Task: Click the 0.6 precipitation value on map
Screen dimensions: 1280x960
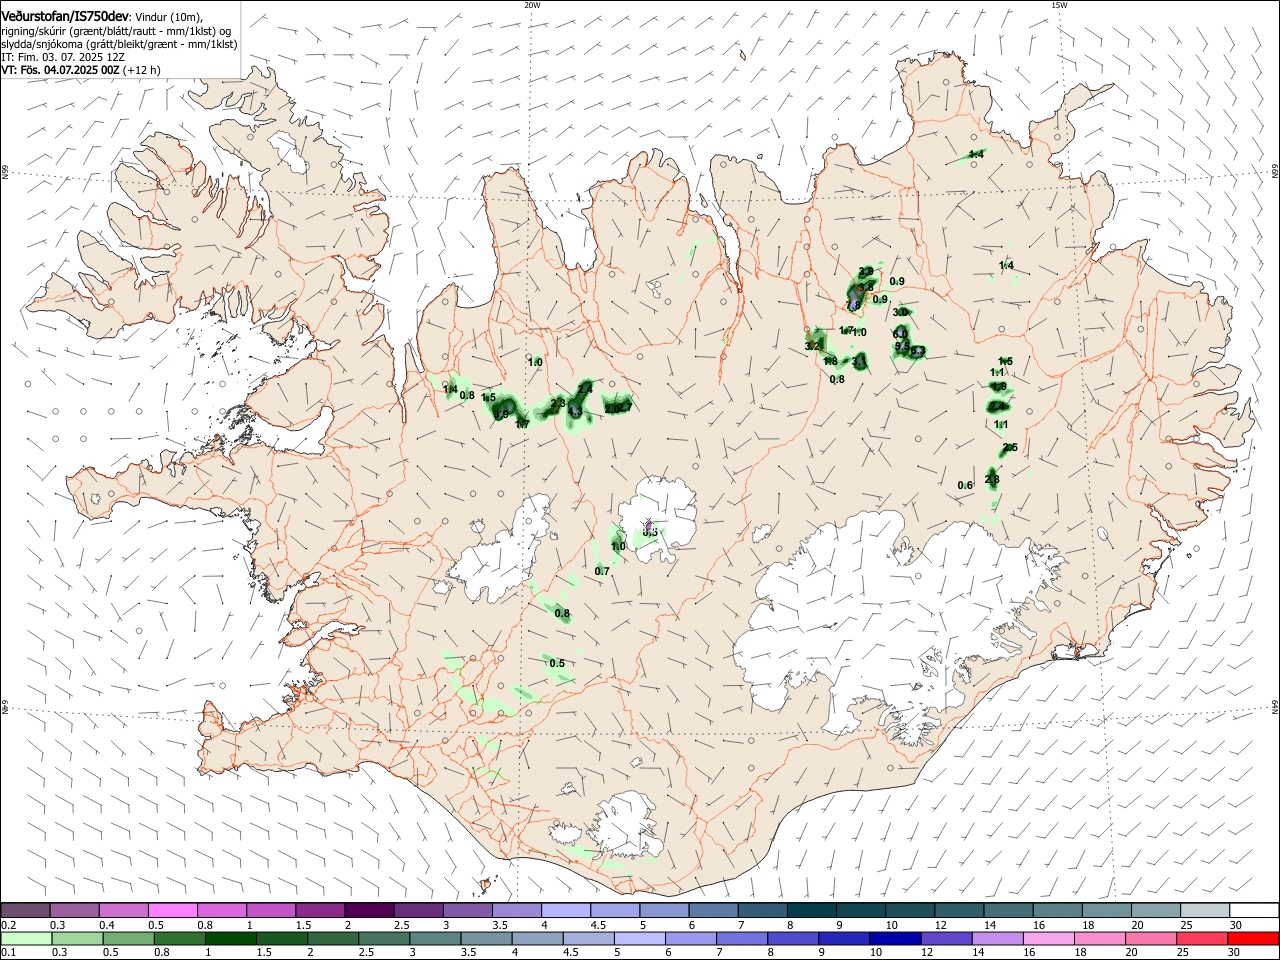Action: click(965, 486)
